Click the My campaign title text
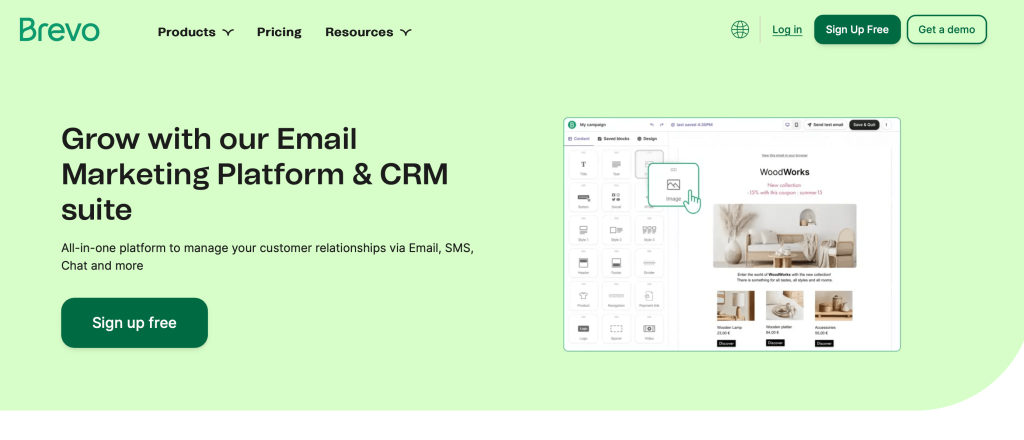The height and width of the screenshot is (440, 1024). pyautogui.click(x=593, y=125)
